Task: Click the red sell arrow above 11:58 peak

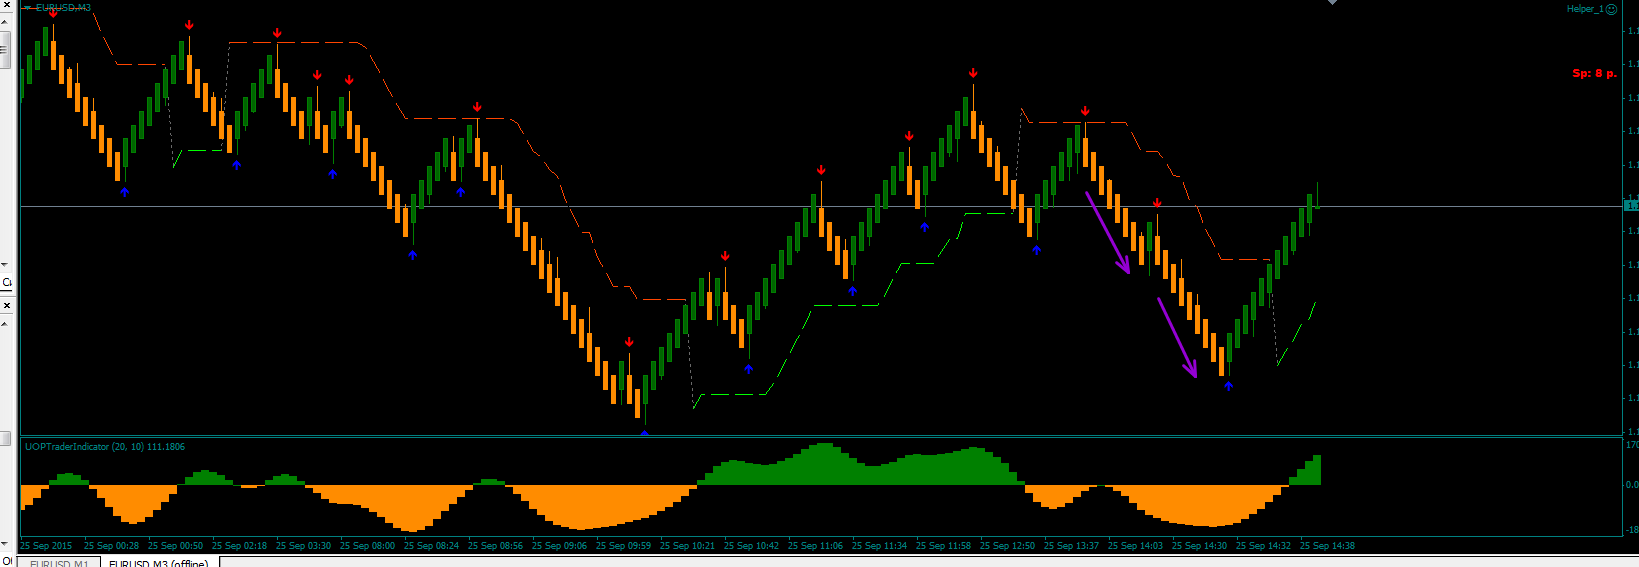Action: click(973, 73)
